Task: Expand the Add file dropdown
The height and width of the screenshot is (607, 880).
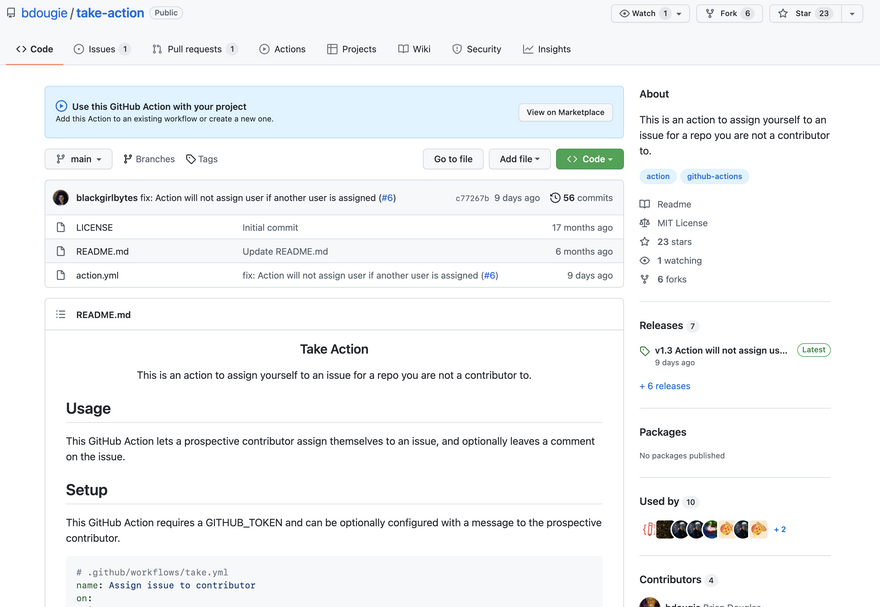Action: click(519, 159)
